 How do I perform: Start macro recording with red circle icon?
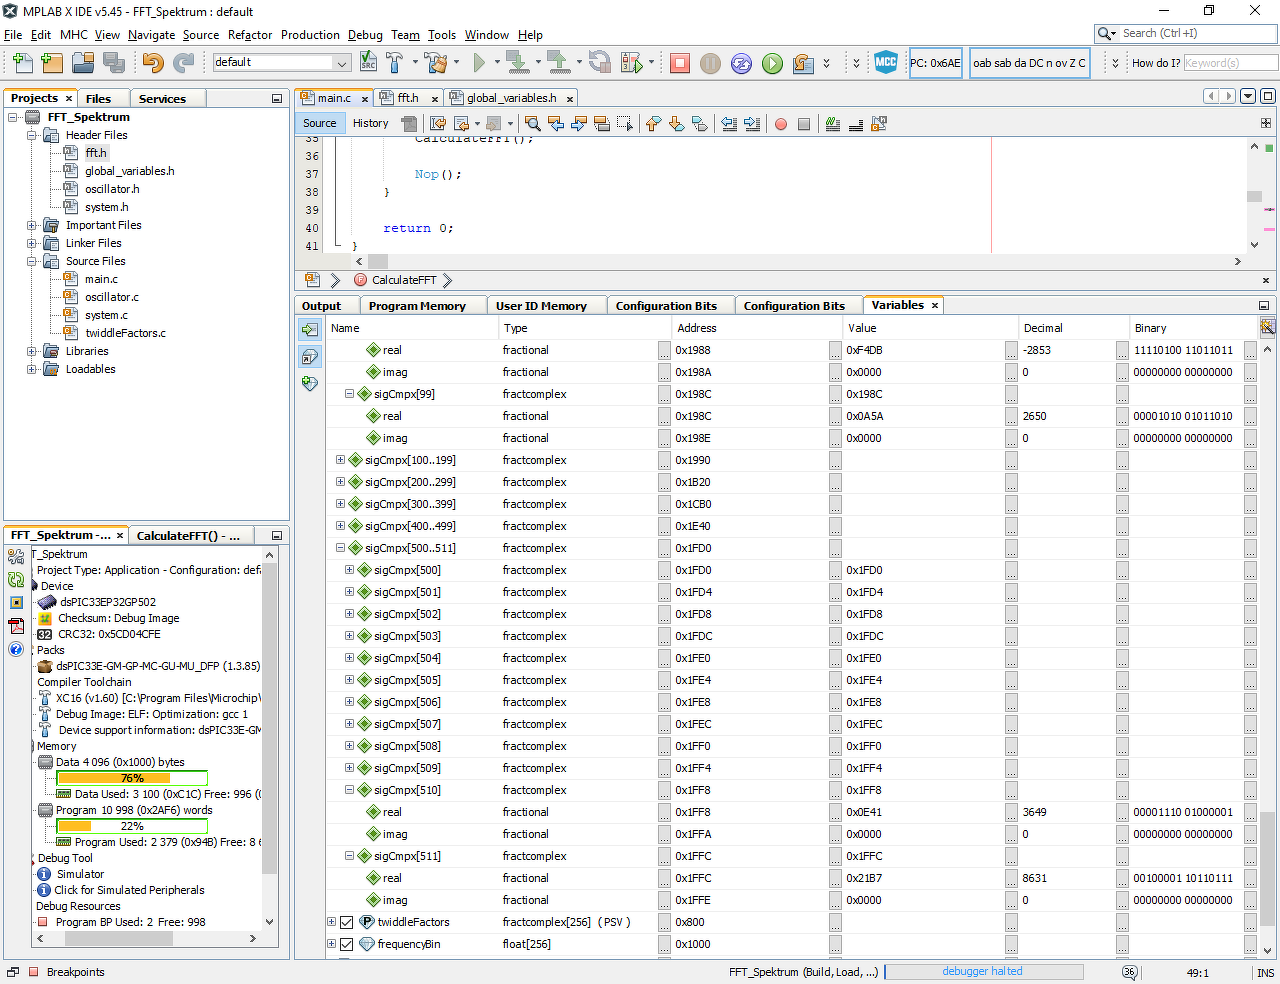[x=781, y=124]
